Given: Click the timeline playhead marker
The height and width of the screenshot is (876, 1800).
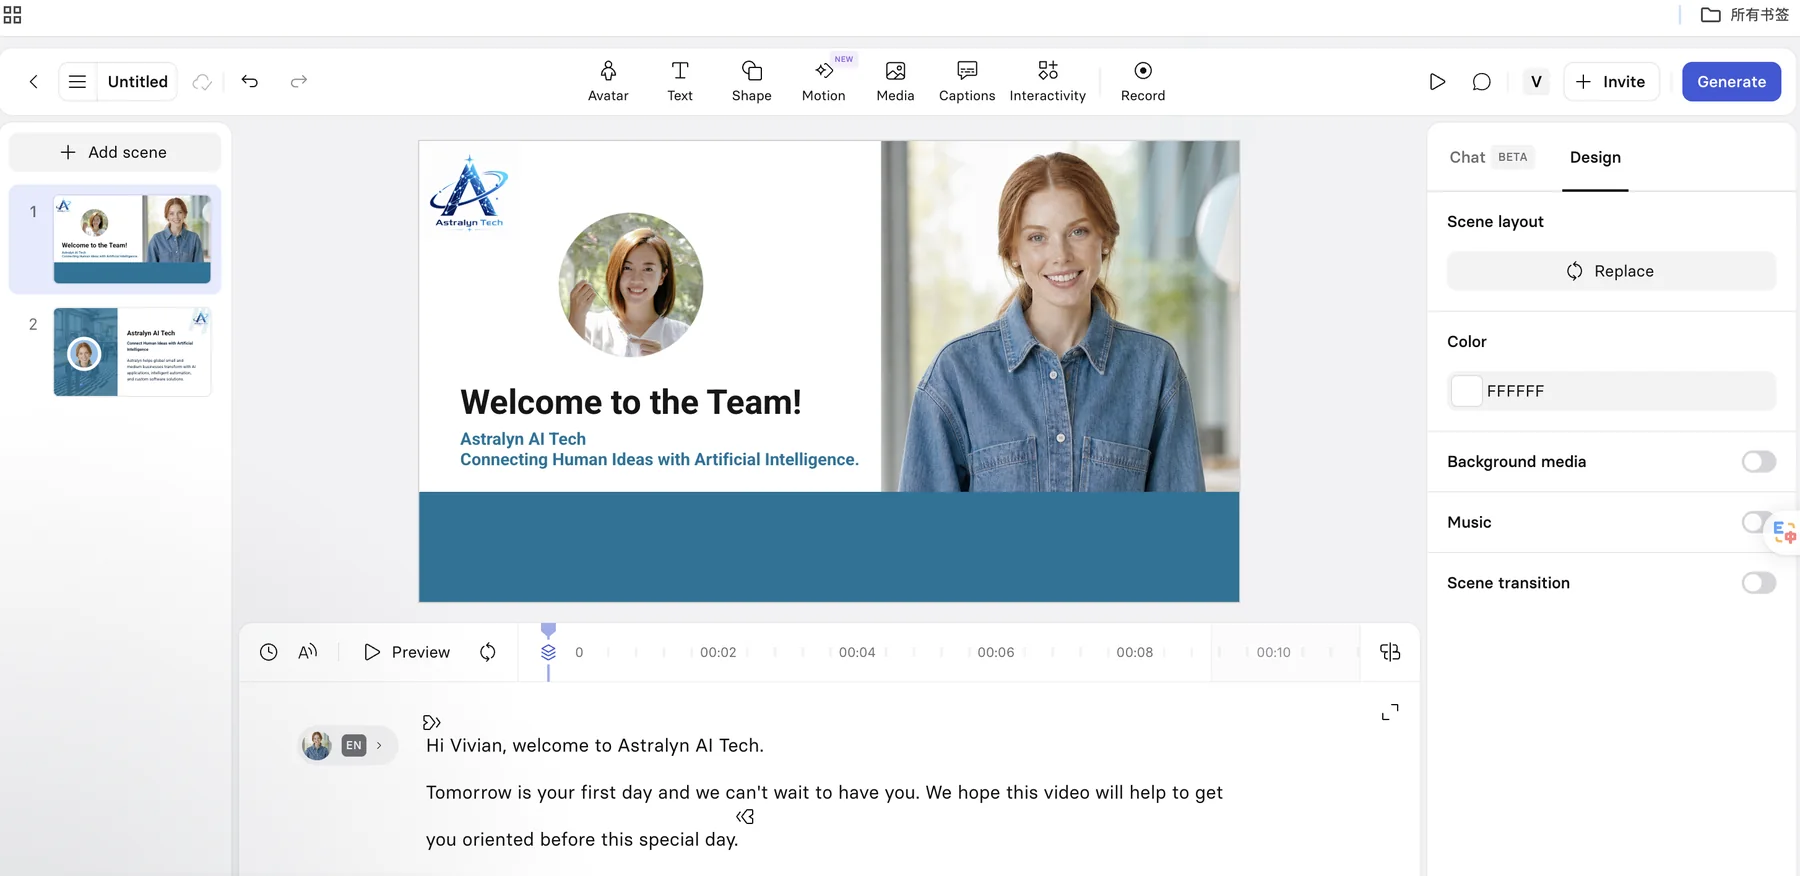Looking at the screenshot, I should tap(548, 630).
